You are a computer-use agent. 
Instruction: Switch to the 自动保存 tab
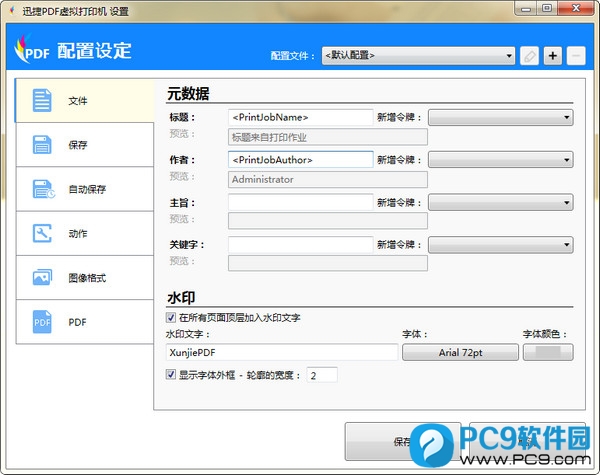(x=84, y=189)
